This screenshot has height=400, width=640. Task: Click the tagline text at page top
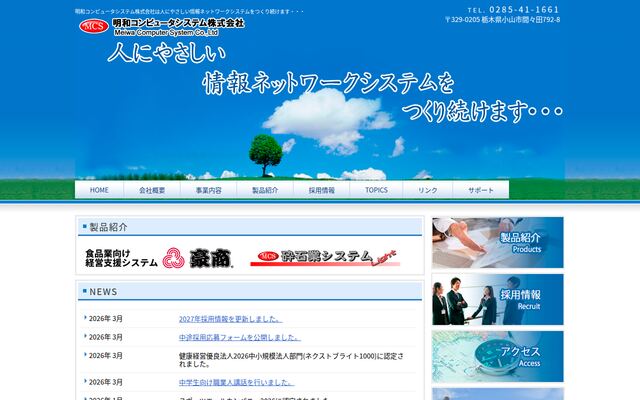point(189,11)
